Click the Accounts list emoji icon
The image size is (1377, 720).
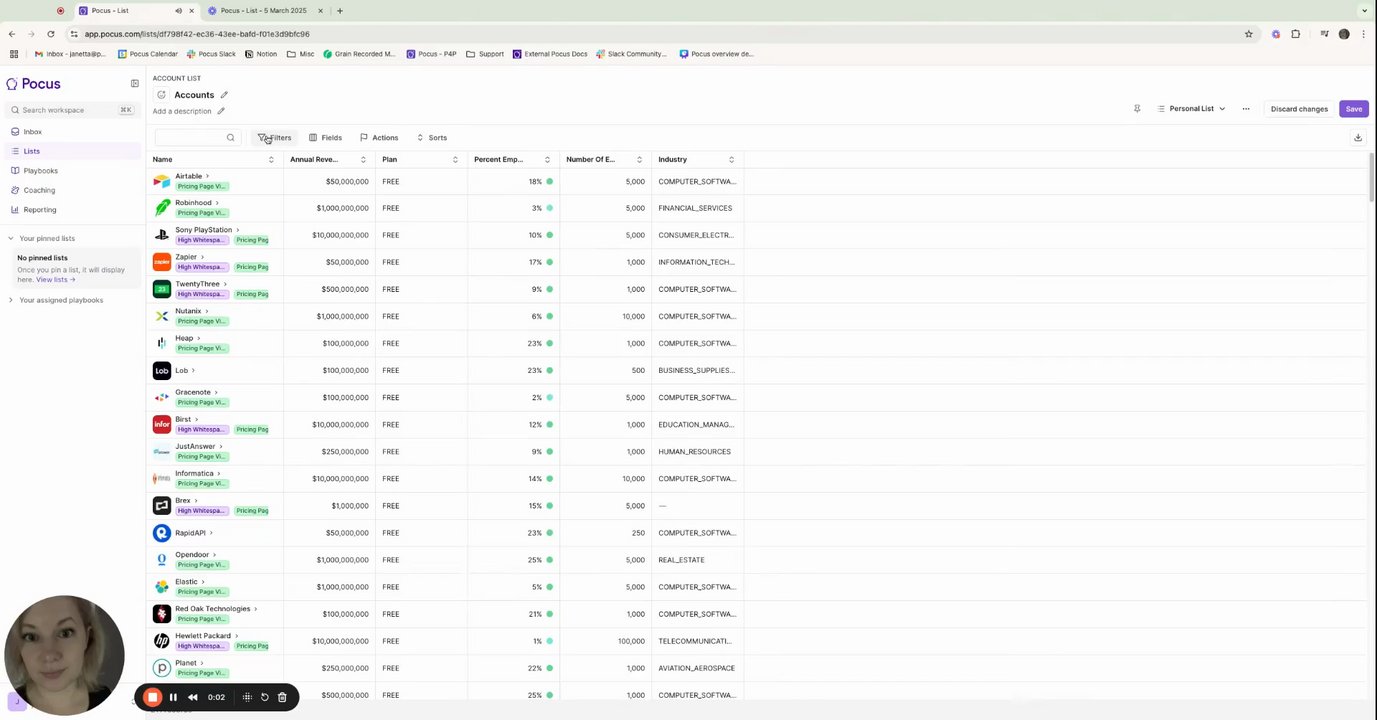tap(161, 95)
